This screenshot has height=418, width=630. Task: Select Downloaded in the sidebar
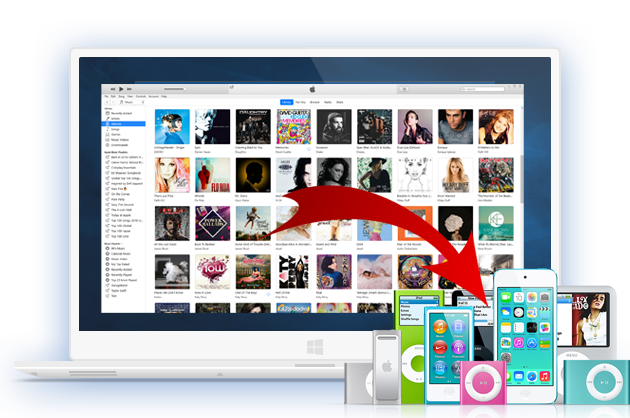click(119, 145)
